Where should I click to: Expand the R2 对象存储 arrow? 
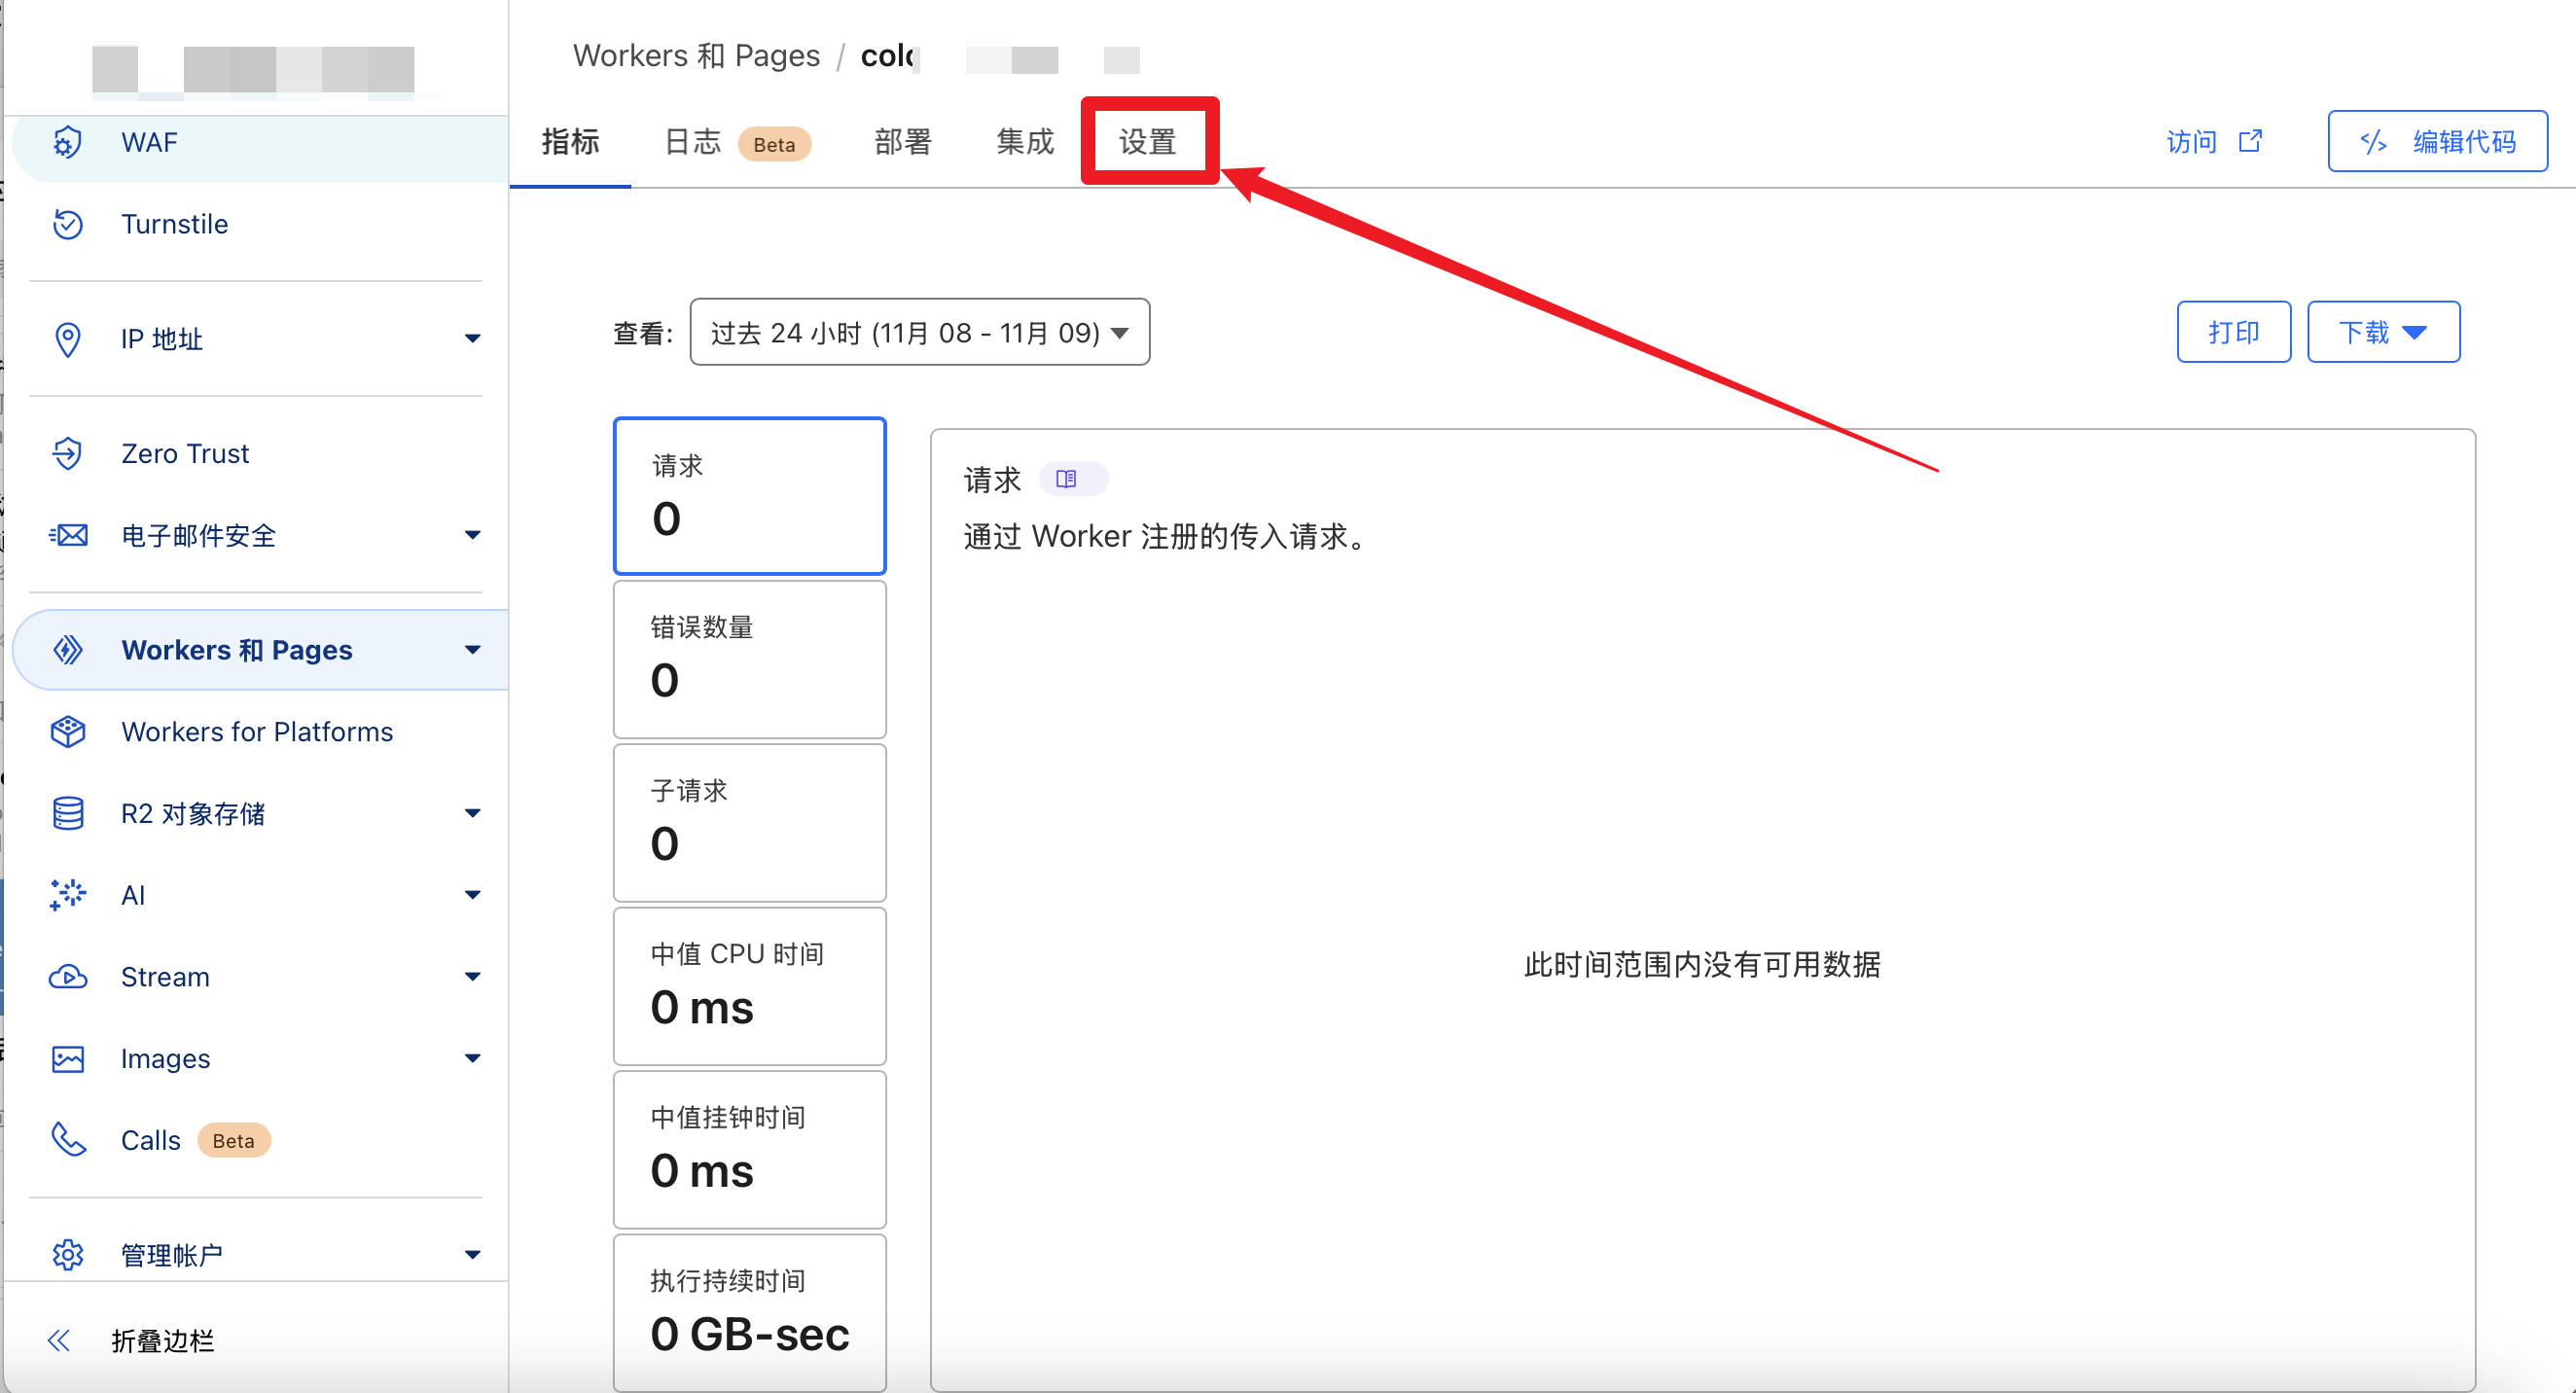(472, 813)
